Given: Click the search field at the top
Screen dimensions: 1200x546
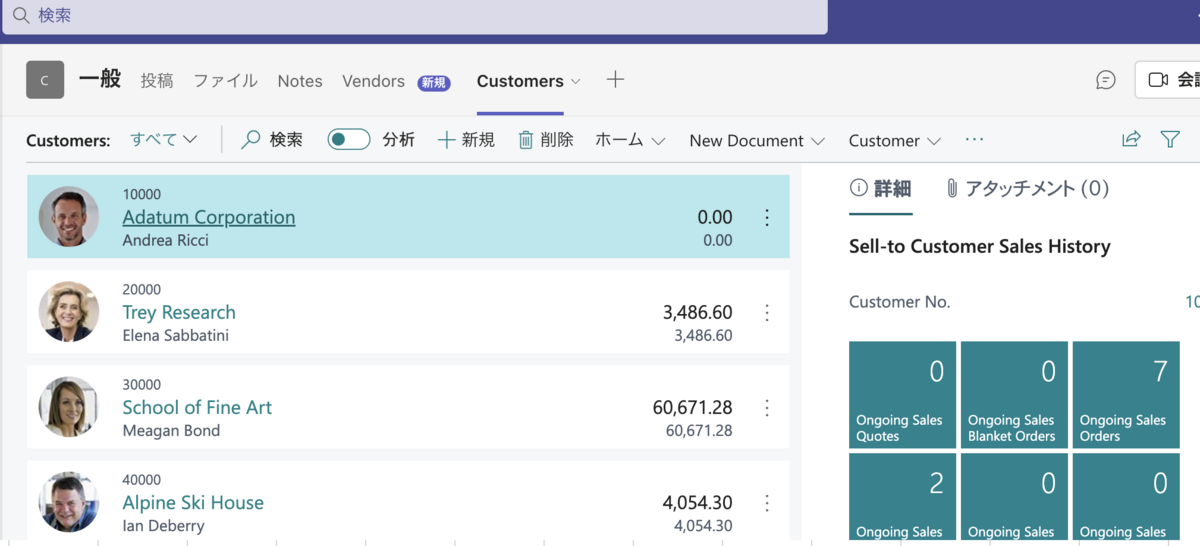Looking at the screenshot, I should pyautogui.click(x=414, y=16).
